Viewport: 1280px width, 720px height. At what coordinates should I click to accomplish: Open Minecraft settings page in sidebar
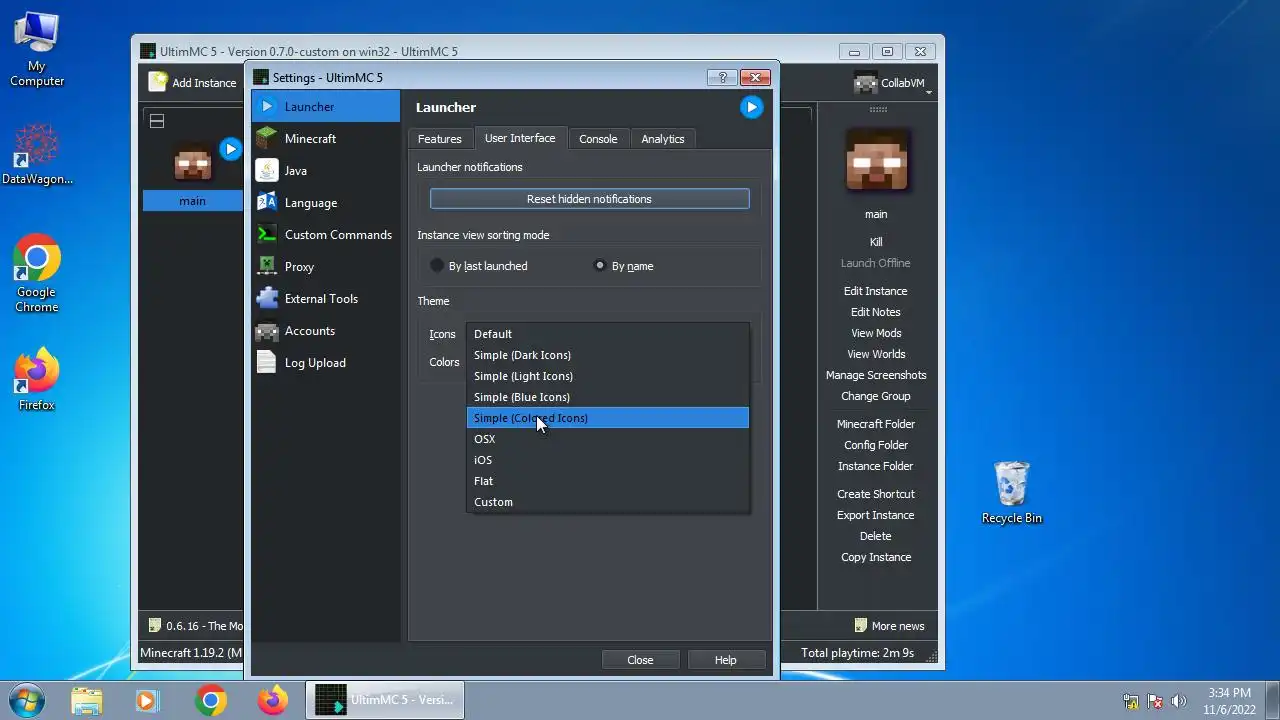click(325, 139)
